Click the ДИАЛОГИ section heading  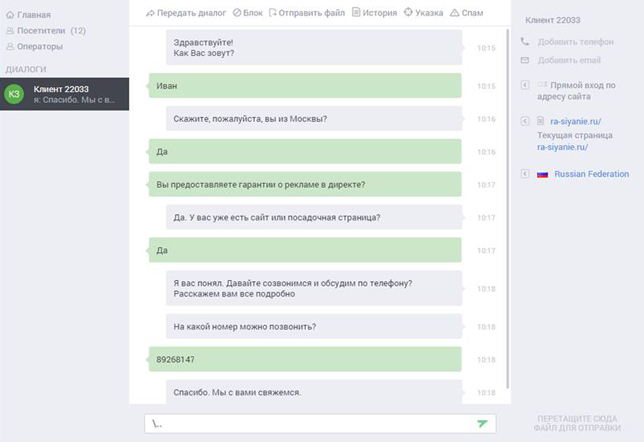pos(26,69)
